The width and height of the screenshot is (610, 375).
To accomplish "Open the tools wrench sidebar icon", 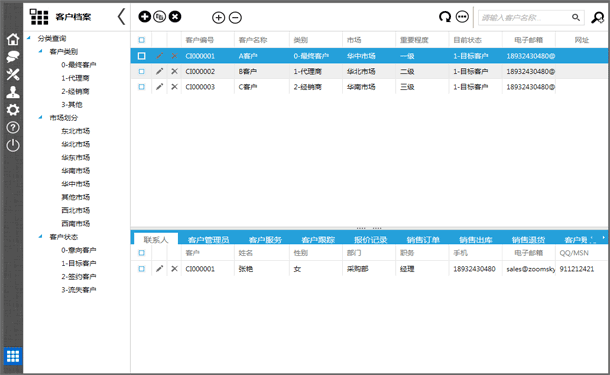I will 13,74.
